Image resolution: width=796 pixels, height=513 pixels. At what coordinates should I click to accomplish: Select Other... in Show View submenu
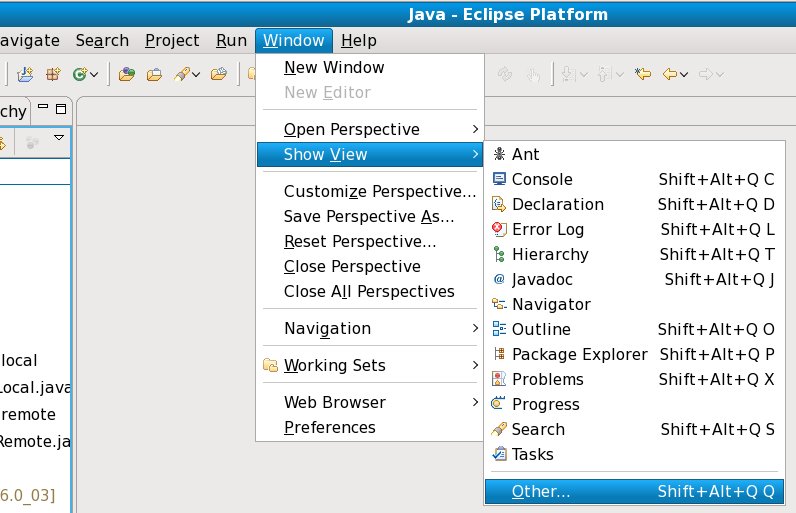[x=540, y=491]
